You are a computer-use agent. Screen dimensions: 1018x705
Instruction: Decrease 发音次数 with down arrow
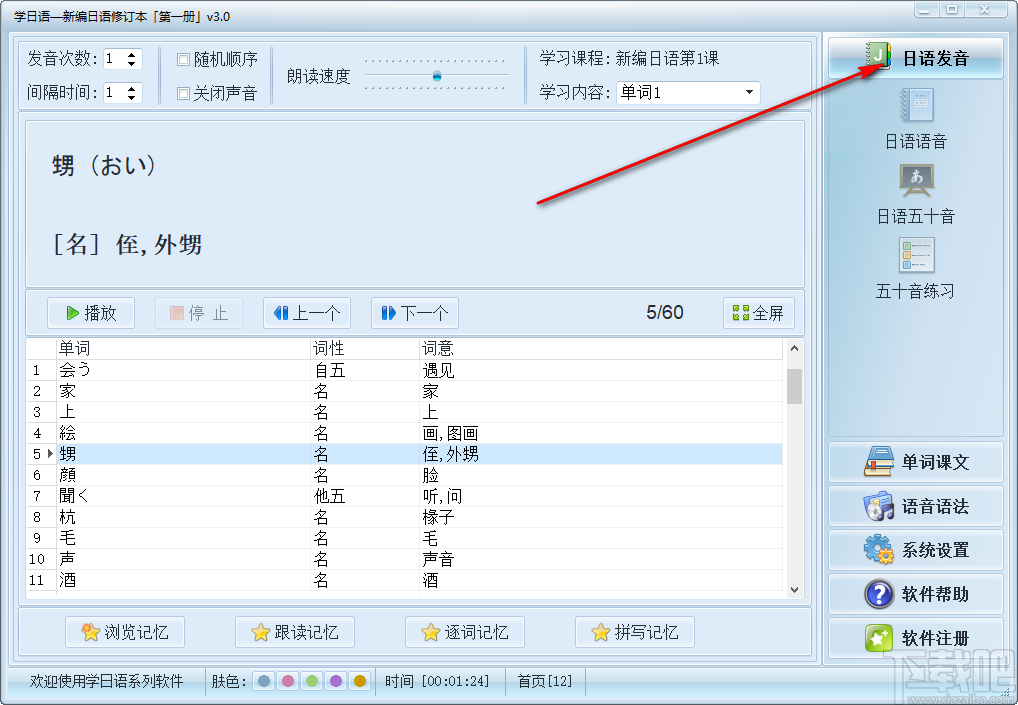[132, 64]
